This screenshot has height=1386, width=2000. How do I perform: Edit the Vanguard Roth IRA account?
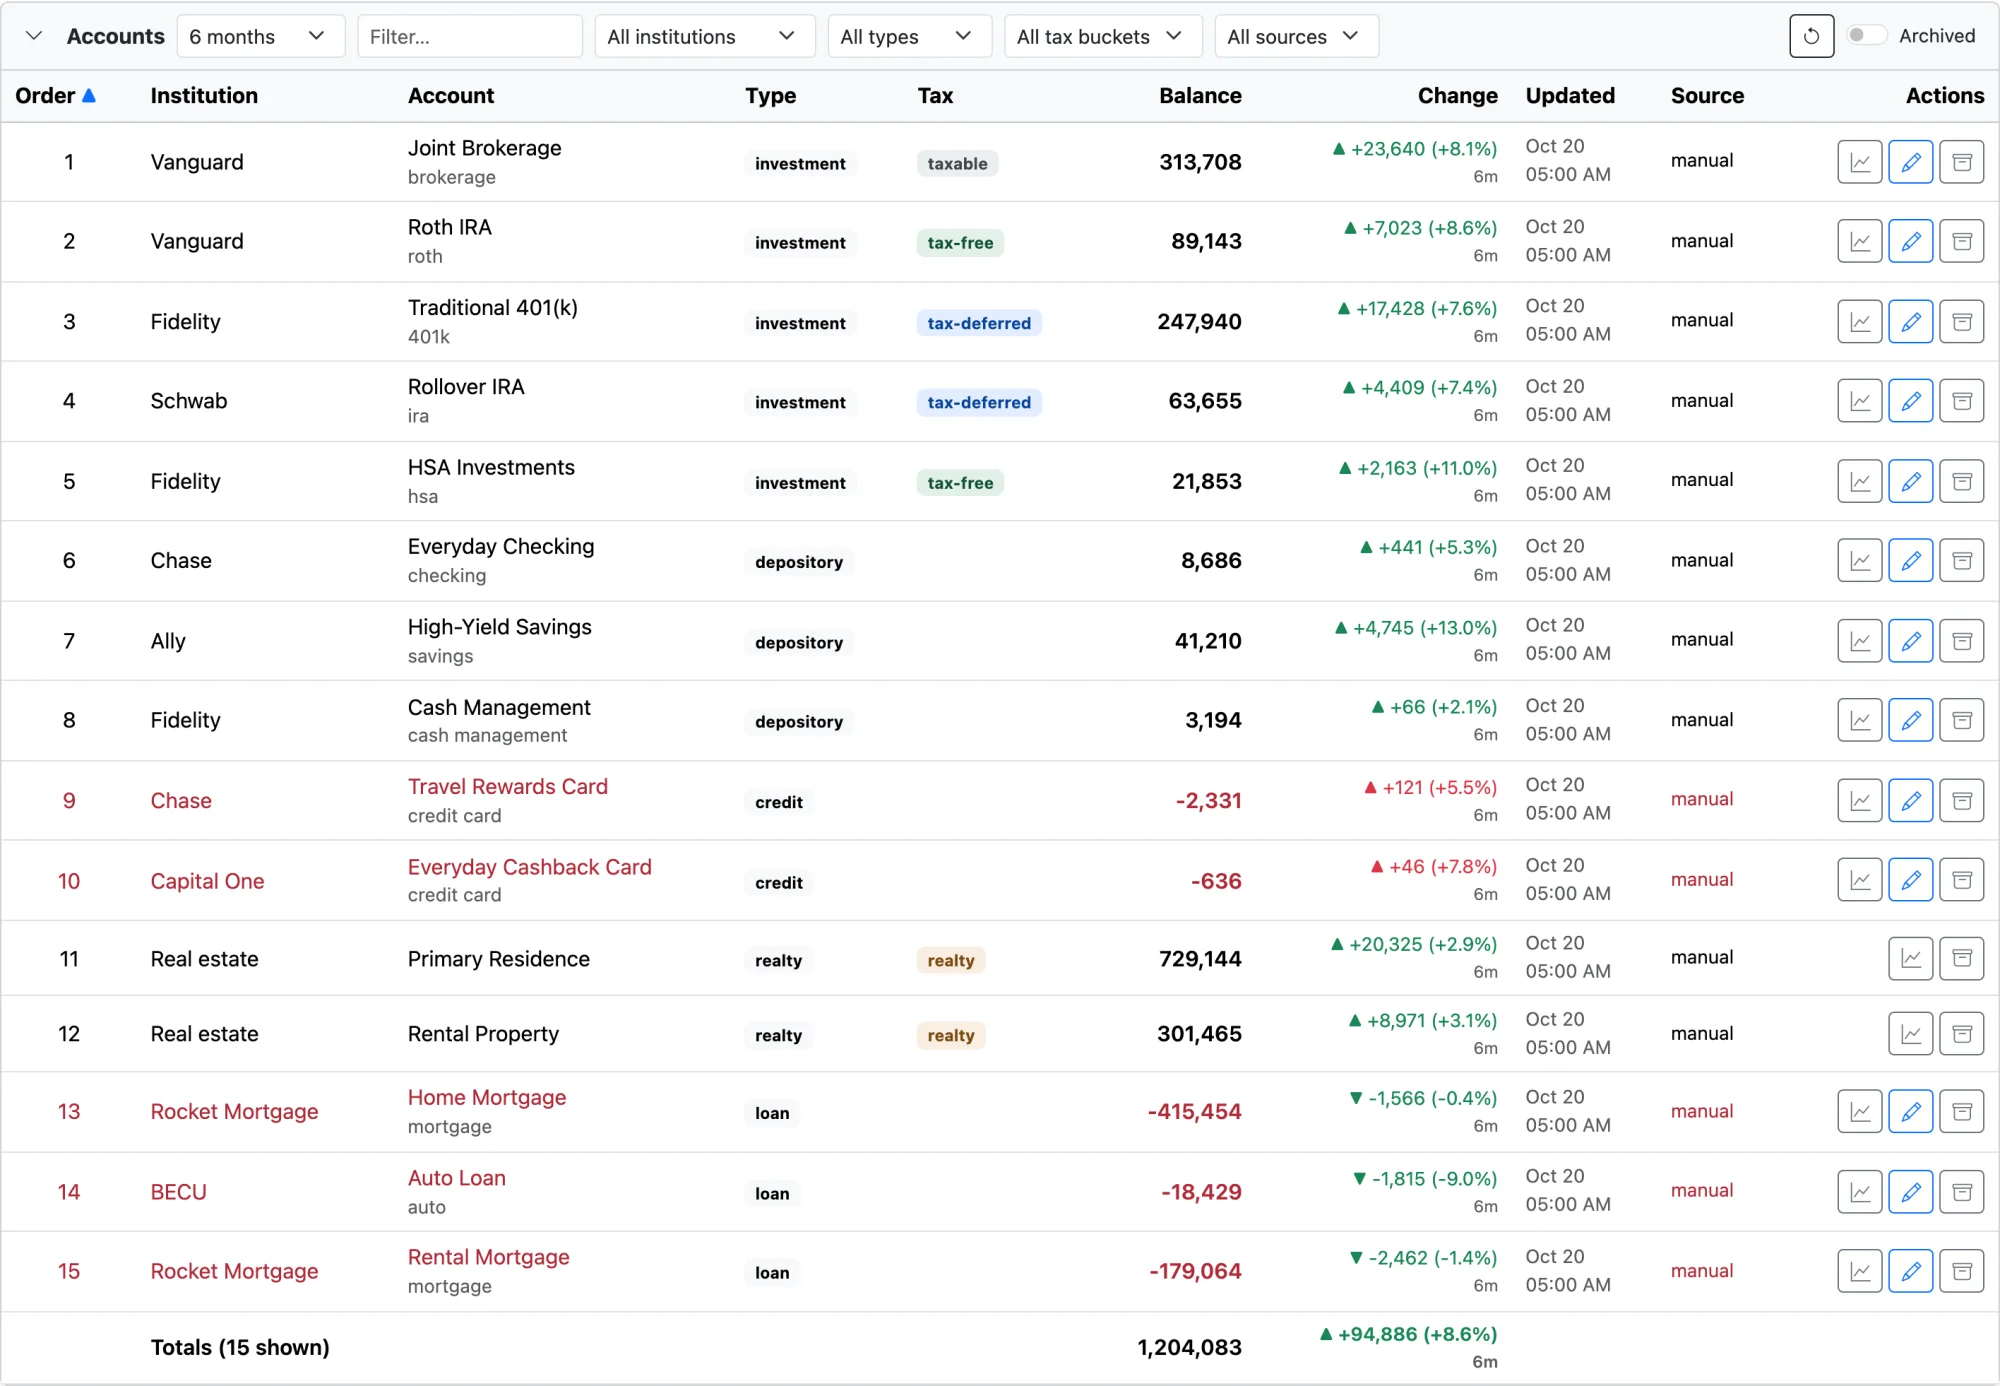coord(1911,241)
